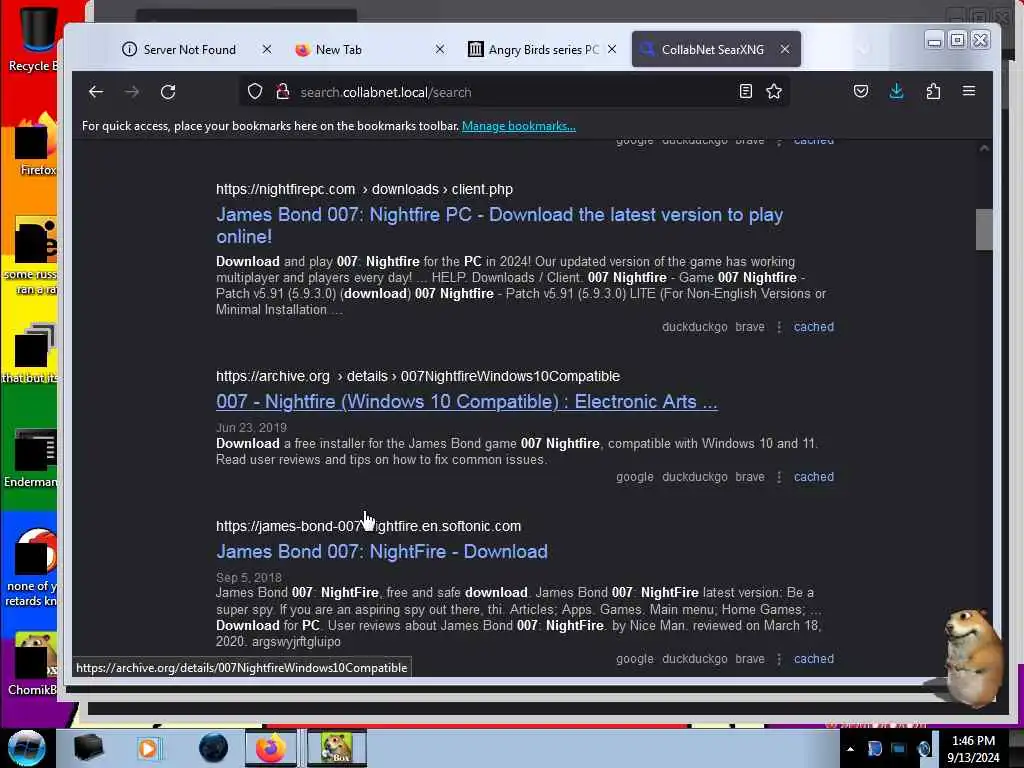Expand more options dots for archive.org result
Viewport: 1024px width, 768px height.
coord(779,477)
